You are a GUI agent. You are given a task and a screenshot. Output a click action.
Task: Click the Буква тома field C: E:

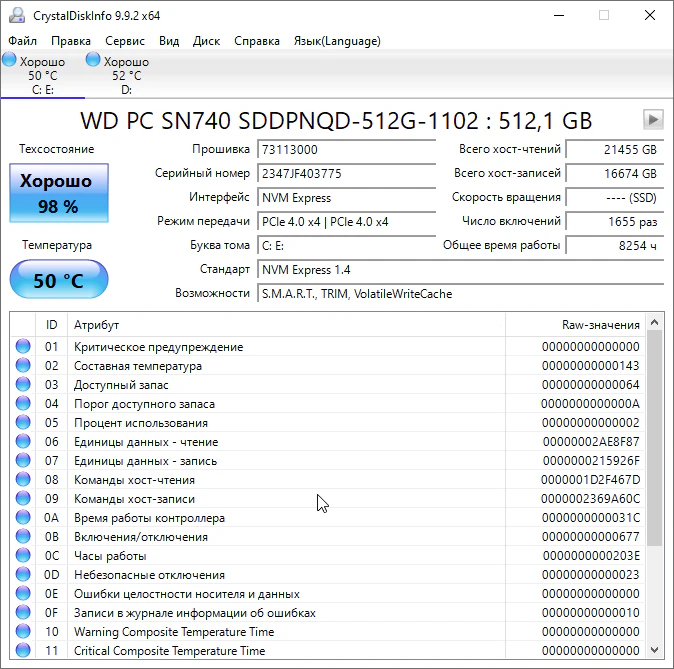click(x=346, y=246)
